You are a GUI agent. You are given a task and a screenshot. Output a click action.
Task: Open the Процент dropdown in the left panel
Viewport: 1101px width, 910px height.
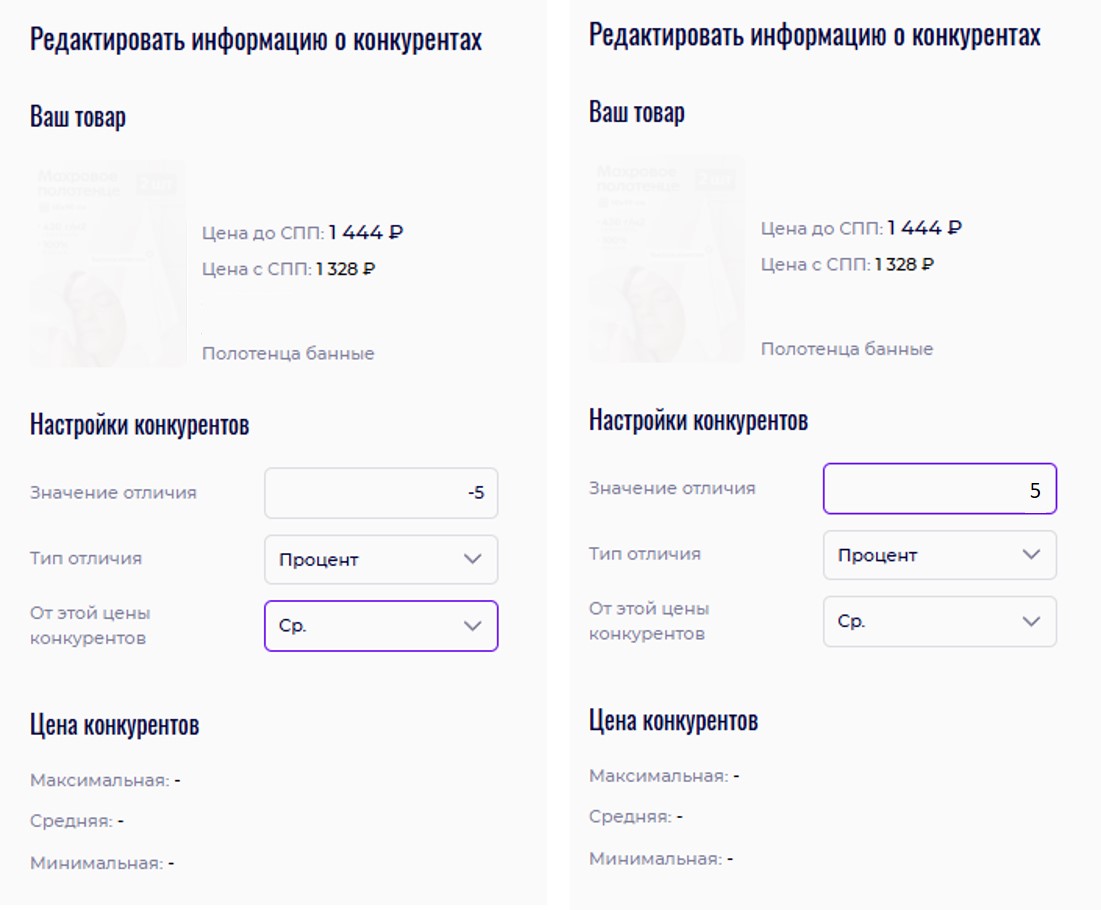[x=381, y=560]
